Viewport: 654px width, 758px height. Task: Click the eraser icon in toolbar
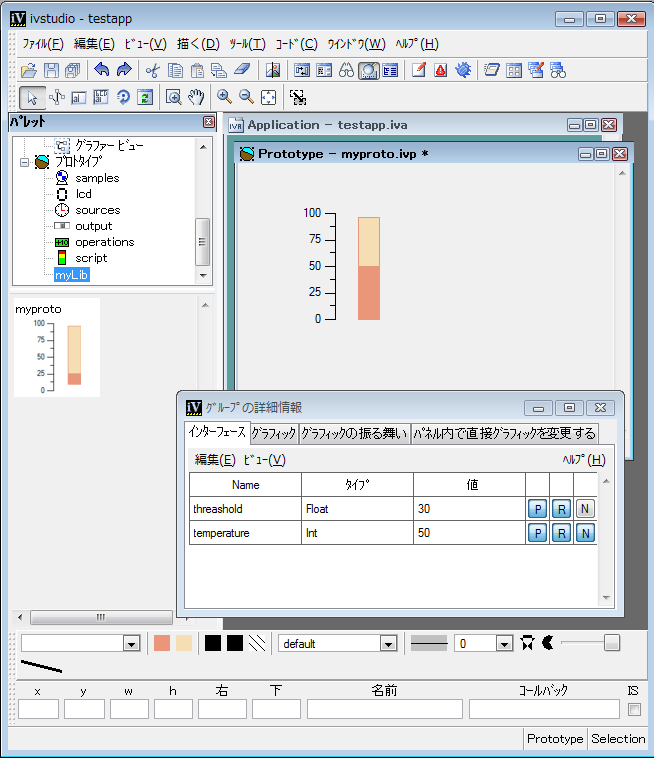click(x=243, y=70)
